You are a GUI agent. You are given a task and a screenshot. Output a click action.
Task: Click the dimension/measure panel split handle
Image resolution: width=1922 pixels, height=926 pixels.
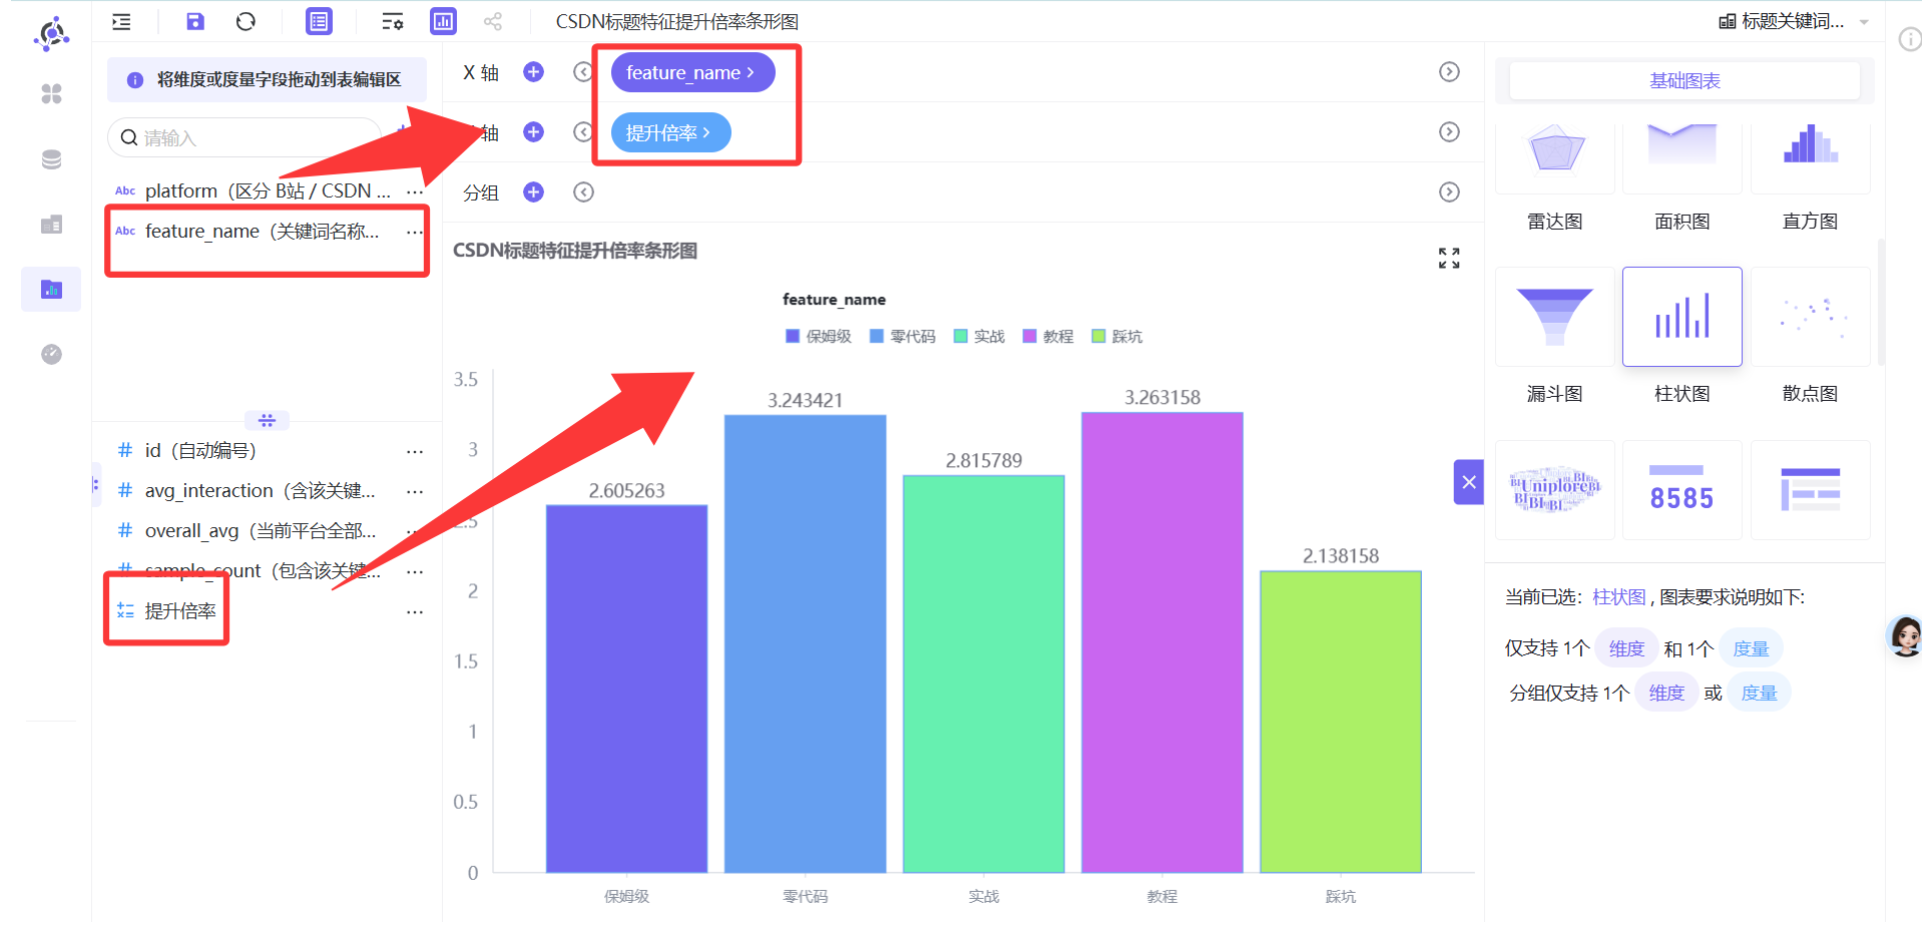tap(267, 420)
